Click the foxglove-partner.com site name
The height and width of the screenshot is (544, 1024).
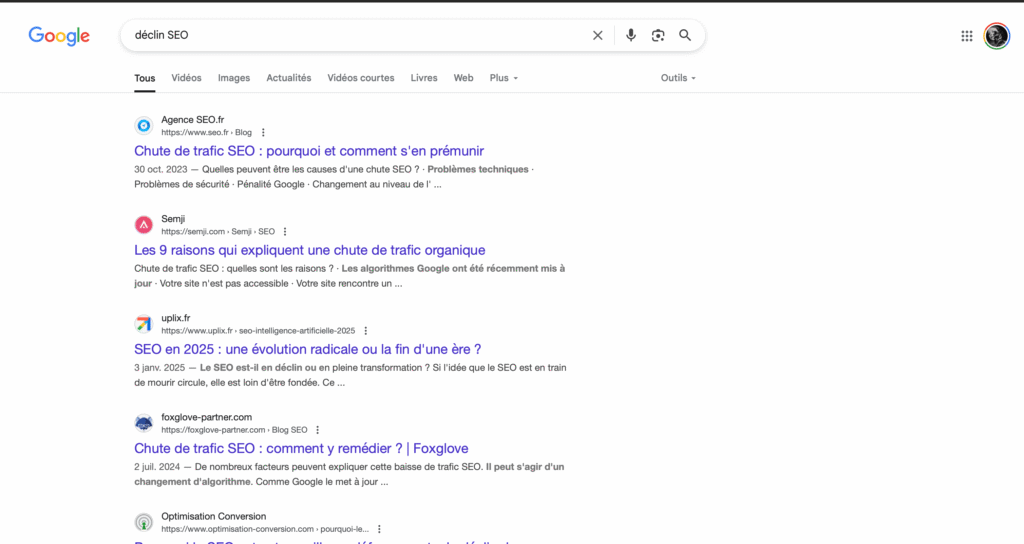206,417
